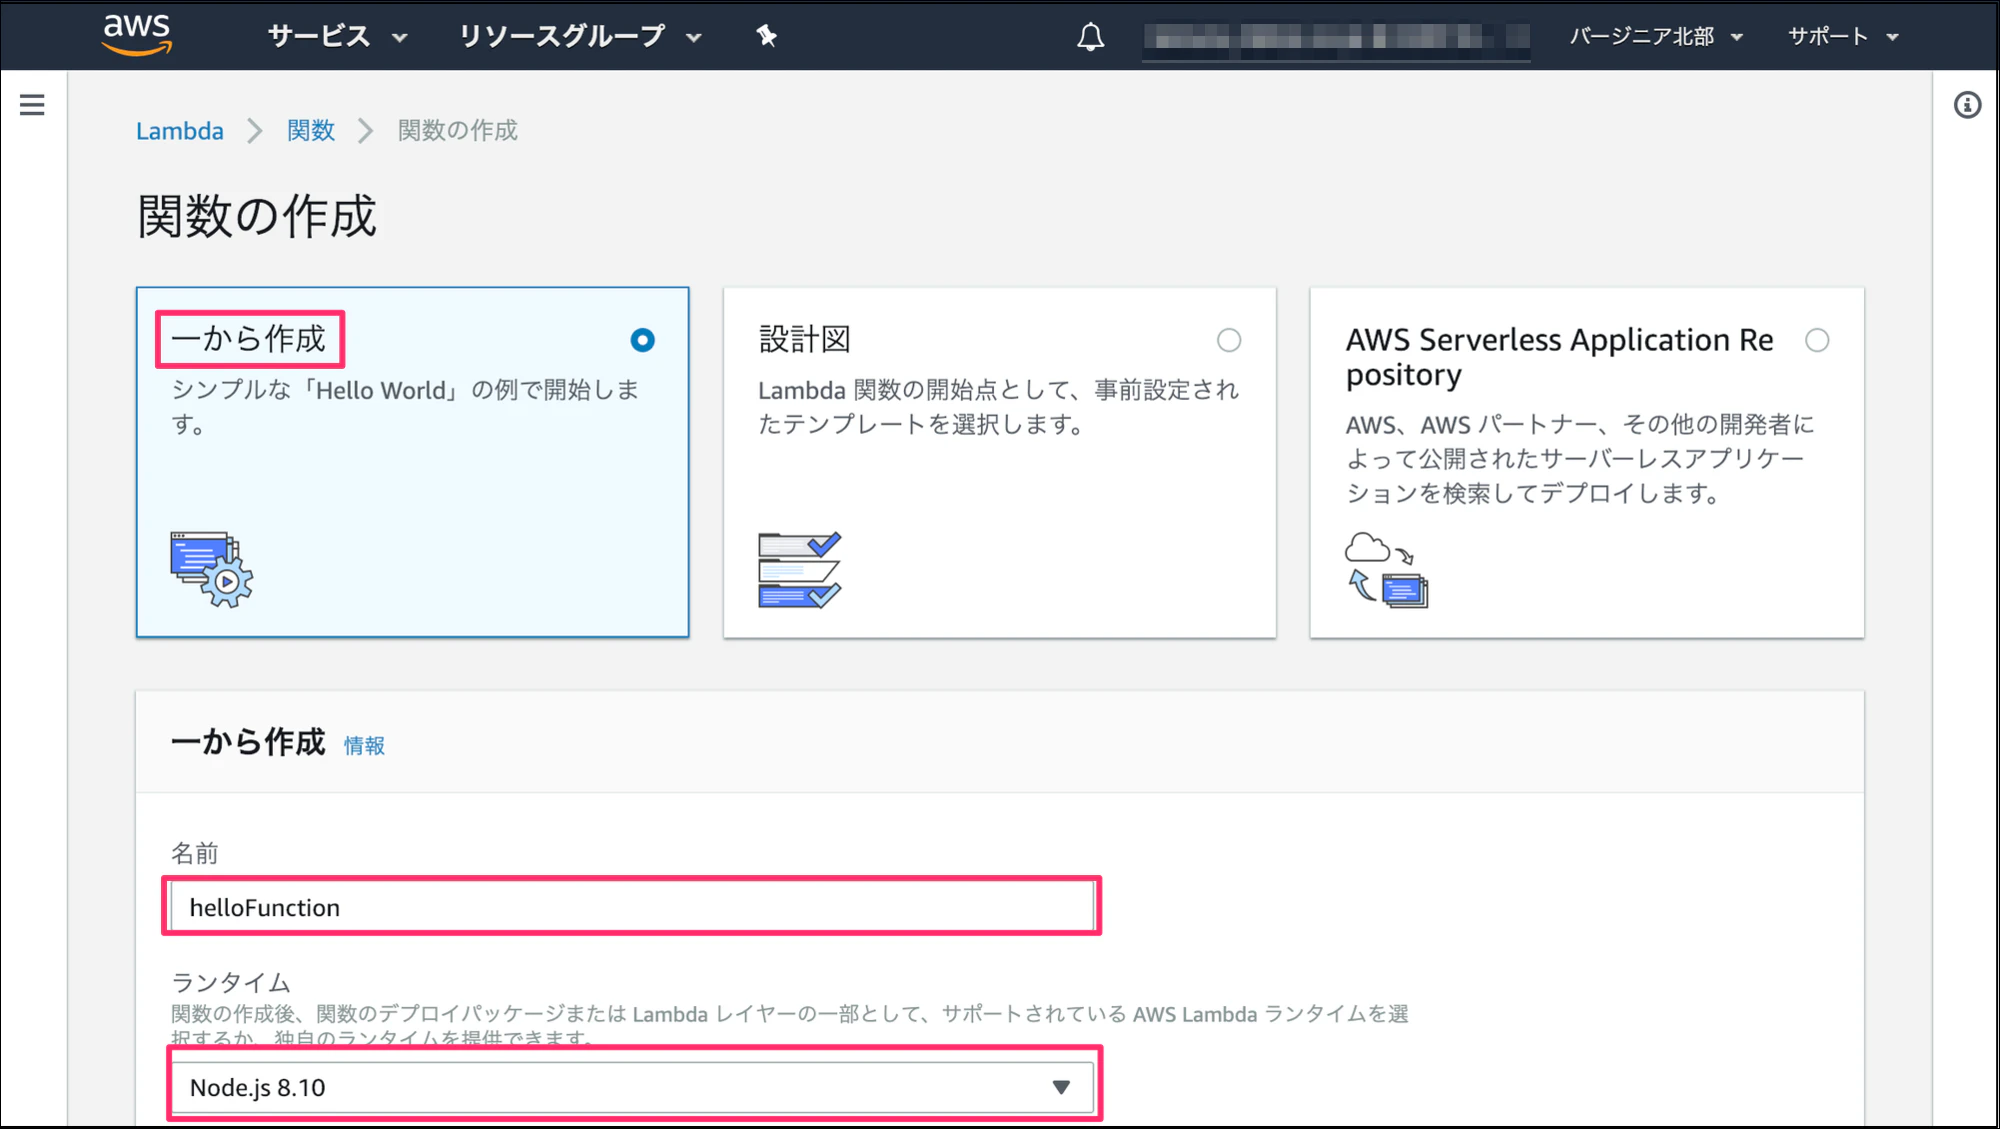Open the サポート dropdown menu

[x=1843, y=37]
